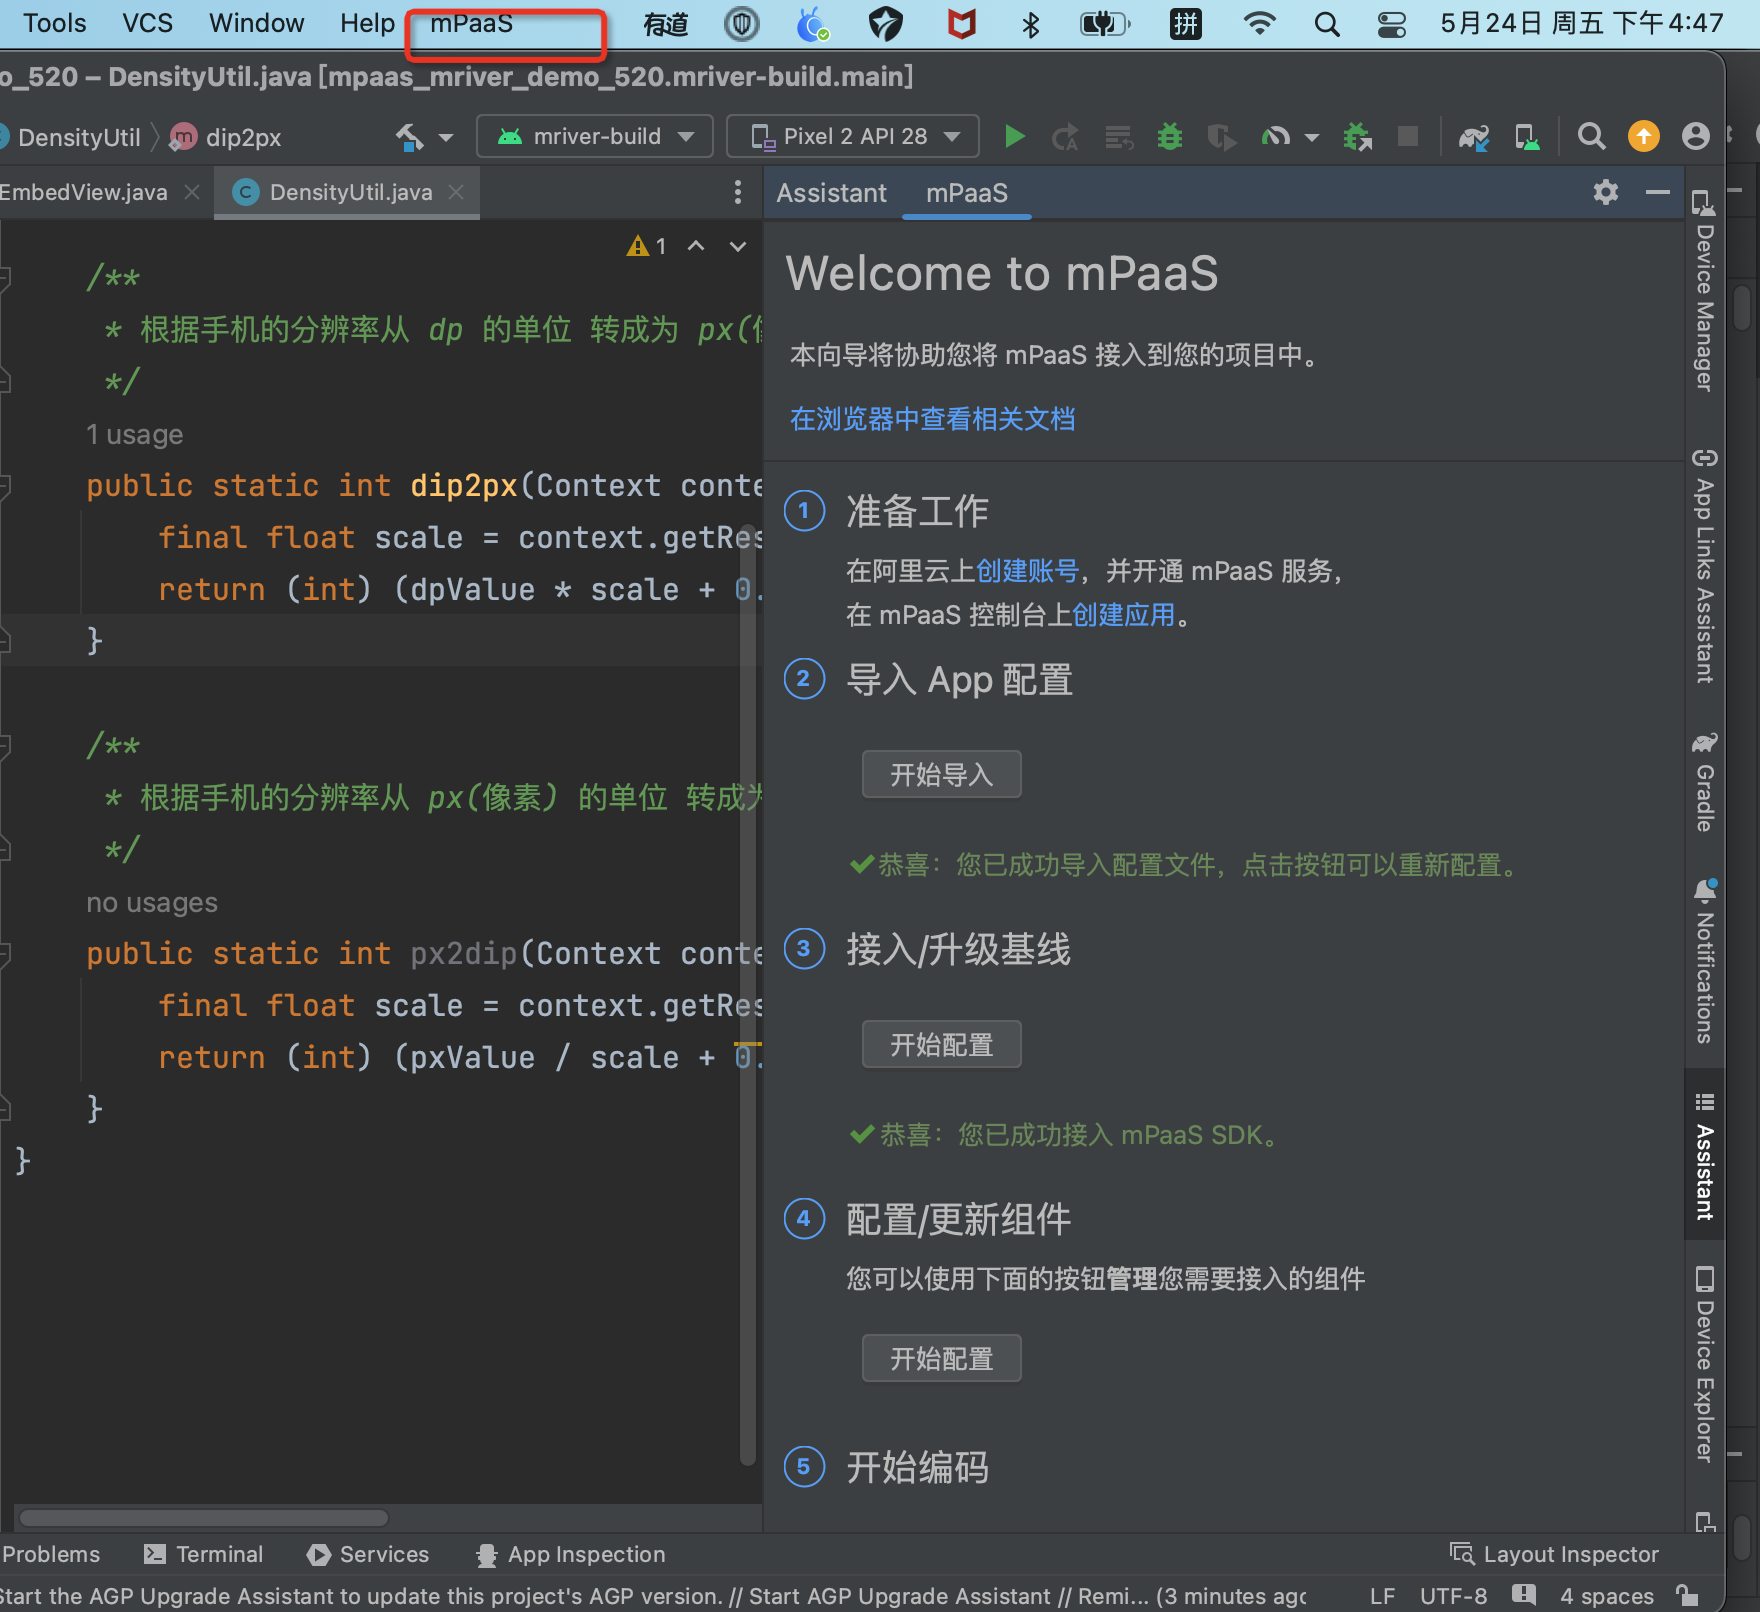This screenshot has height=1612, width=1760.
Task: Open the Pixel 2 API 28 device dropdown
Action: [853, 136]
